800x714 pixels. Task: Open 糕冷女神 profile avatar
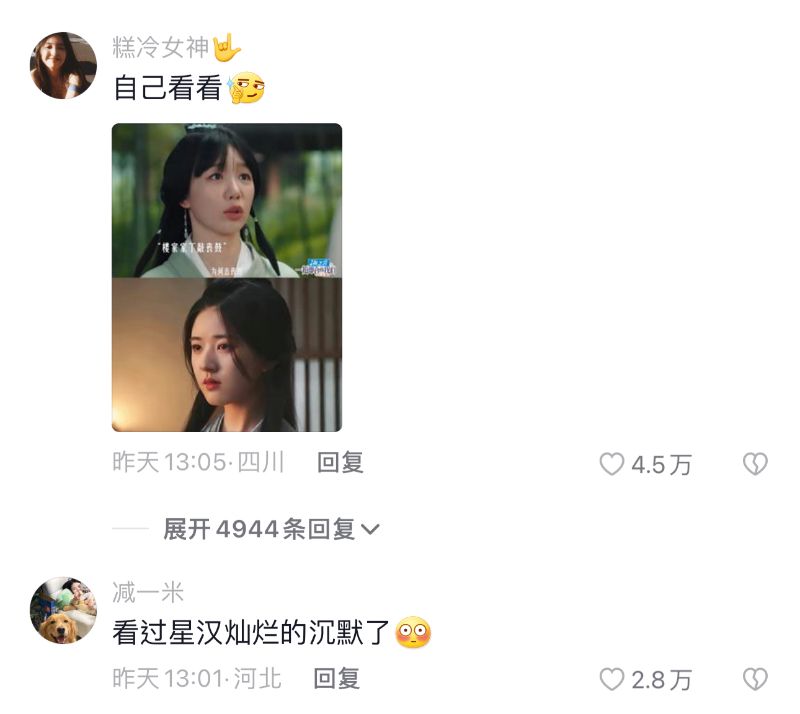tap(63, 65)
